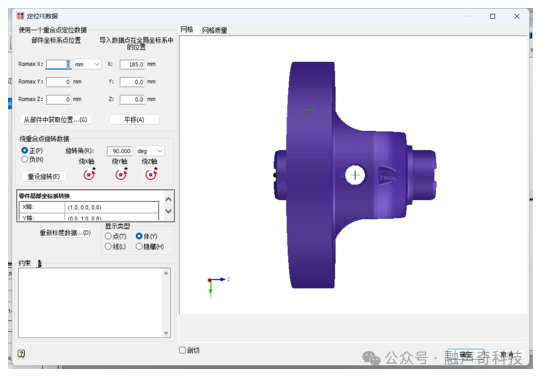This screenshot has height=380, width=541.
Task: Click rotate about Z axis icon
Action: pyautogui.click(x=150, y=175)
